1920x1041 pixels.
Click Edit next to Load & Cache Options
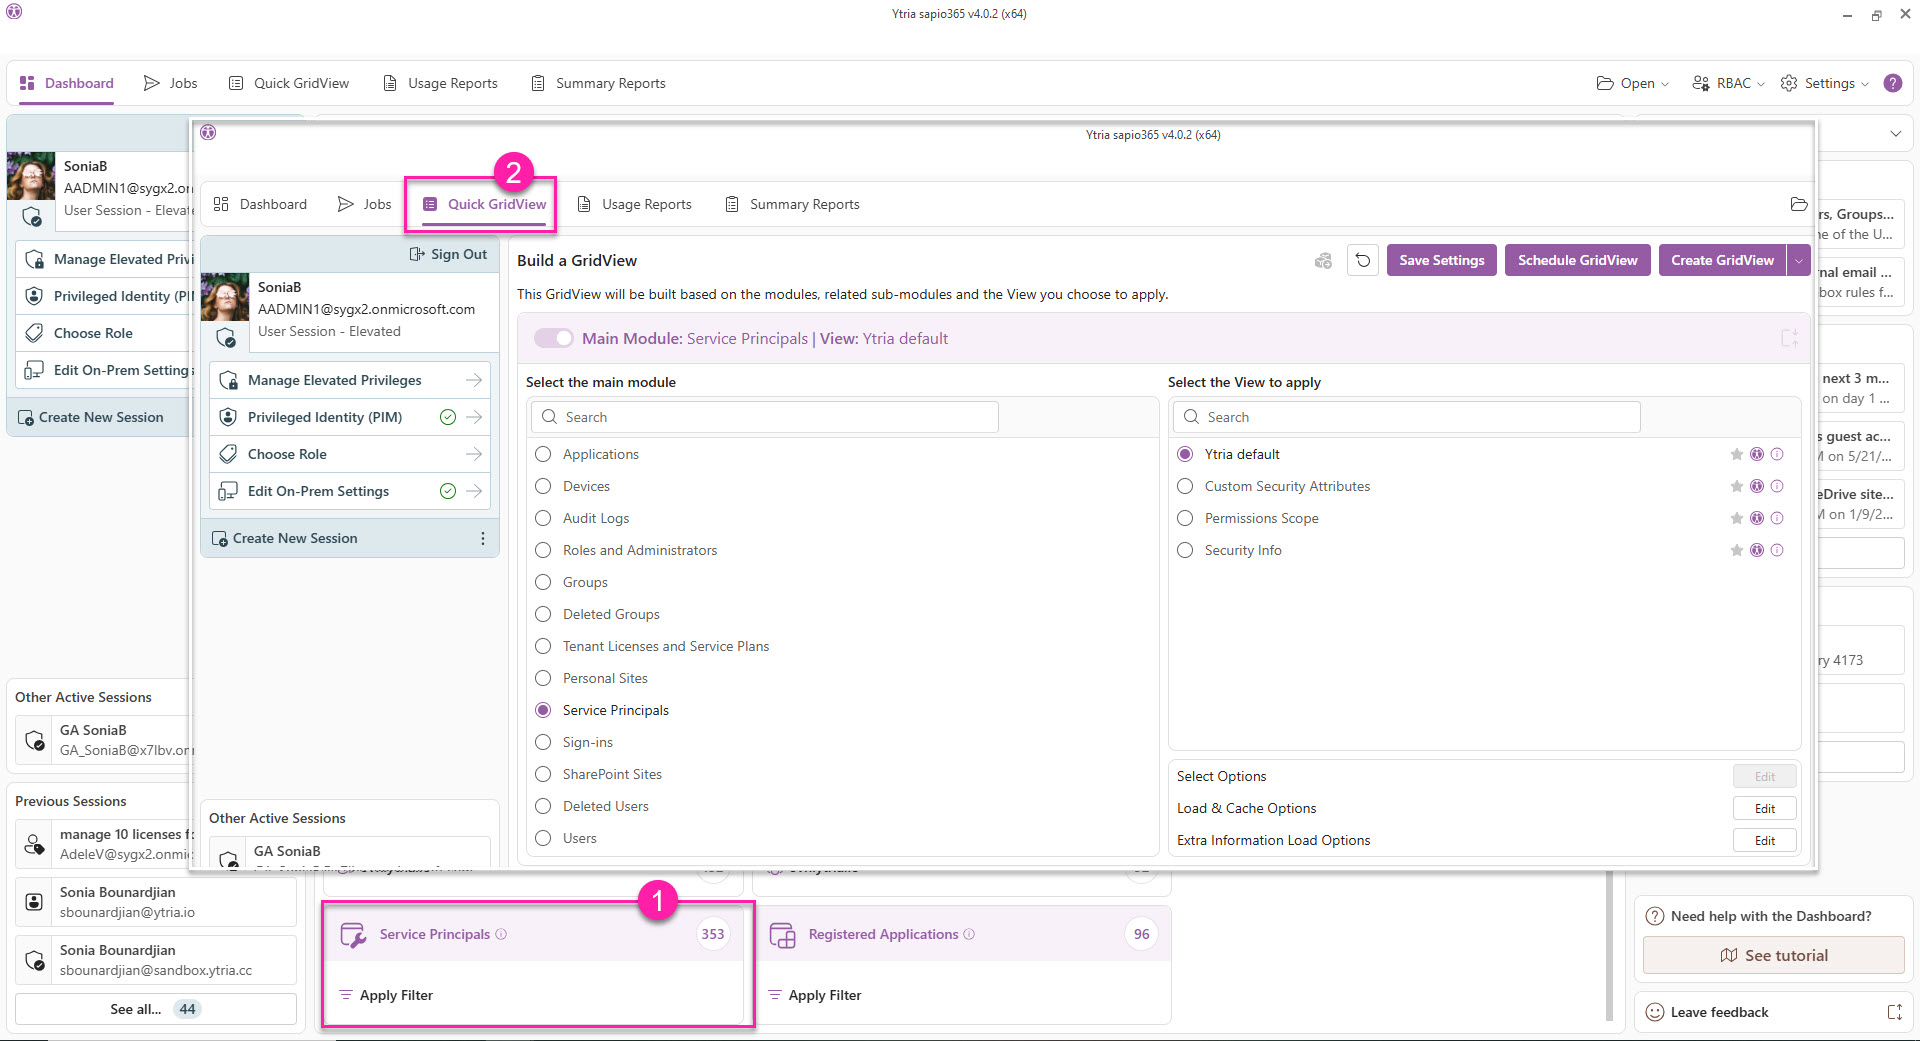coord(1763,808)
